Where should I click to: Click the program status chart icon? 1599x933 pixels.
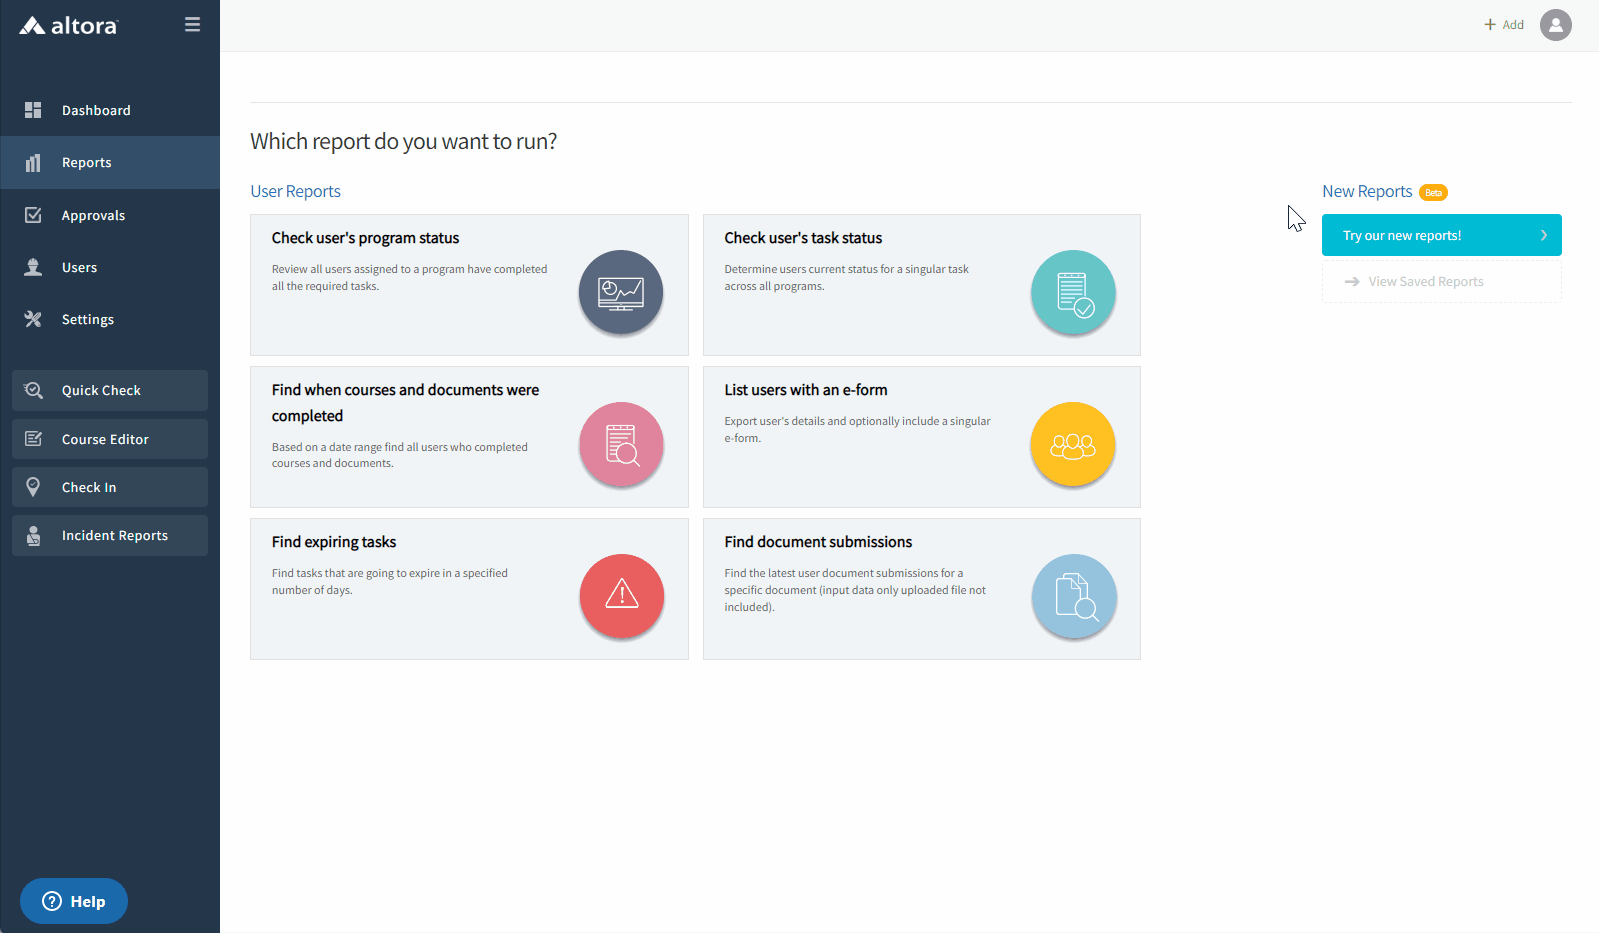(x=621, y=292)
